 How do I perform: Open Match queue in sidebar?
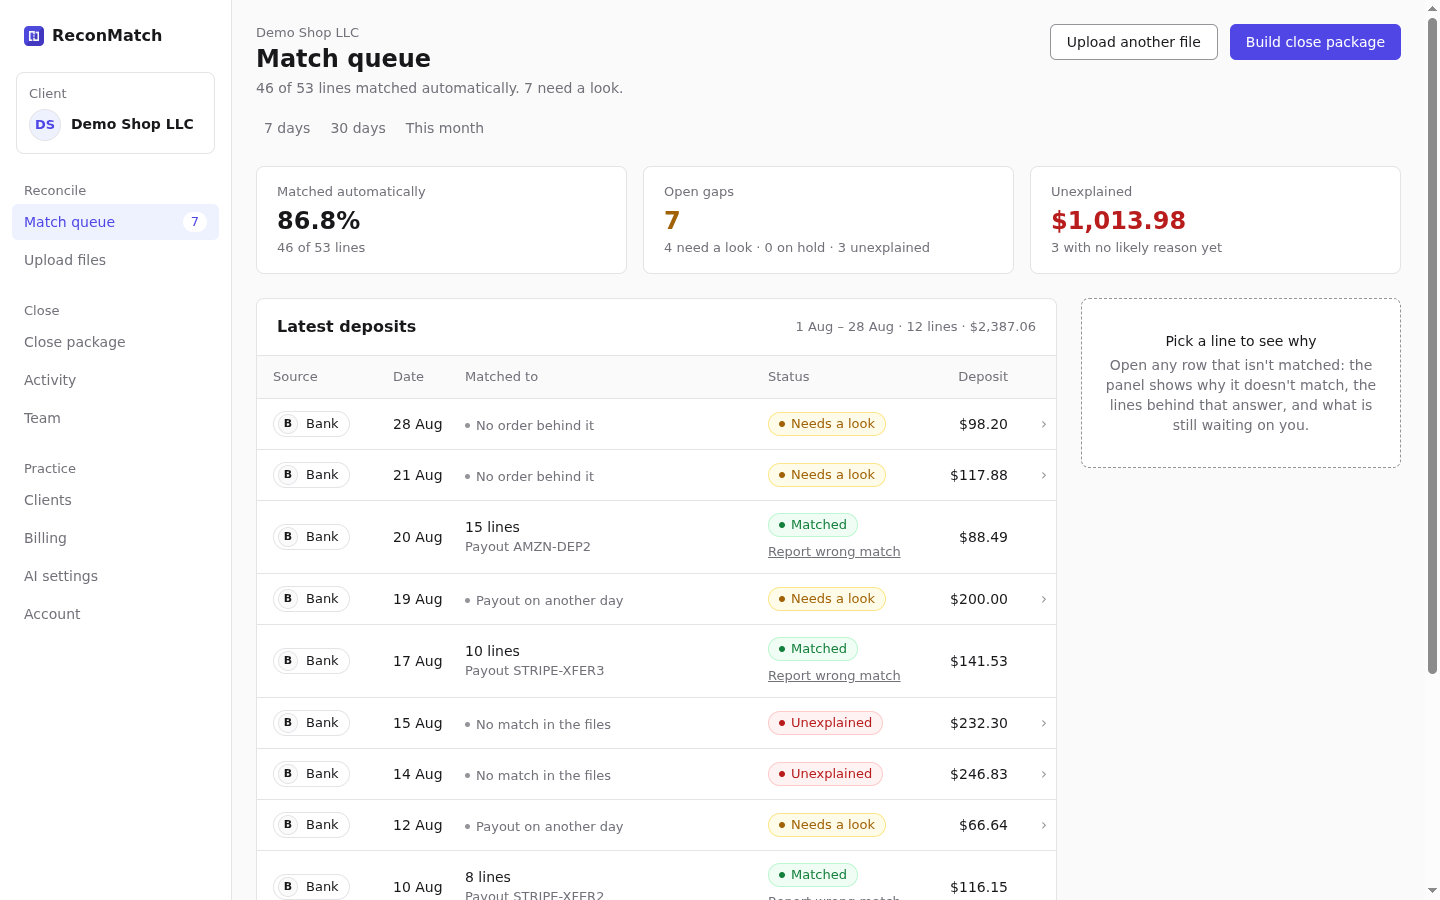coord(115,222)
